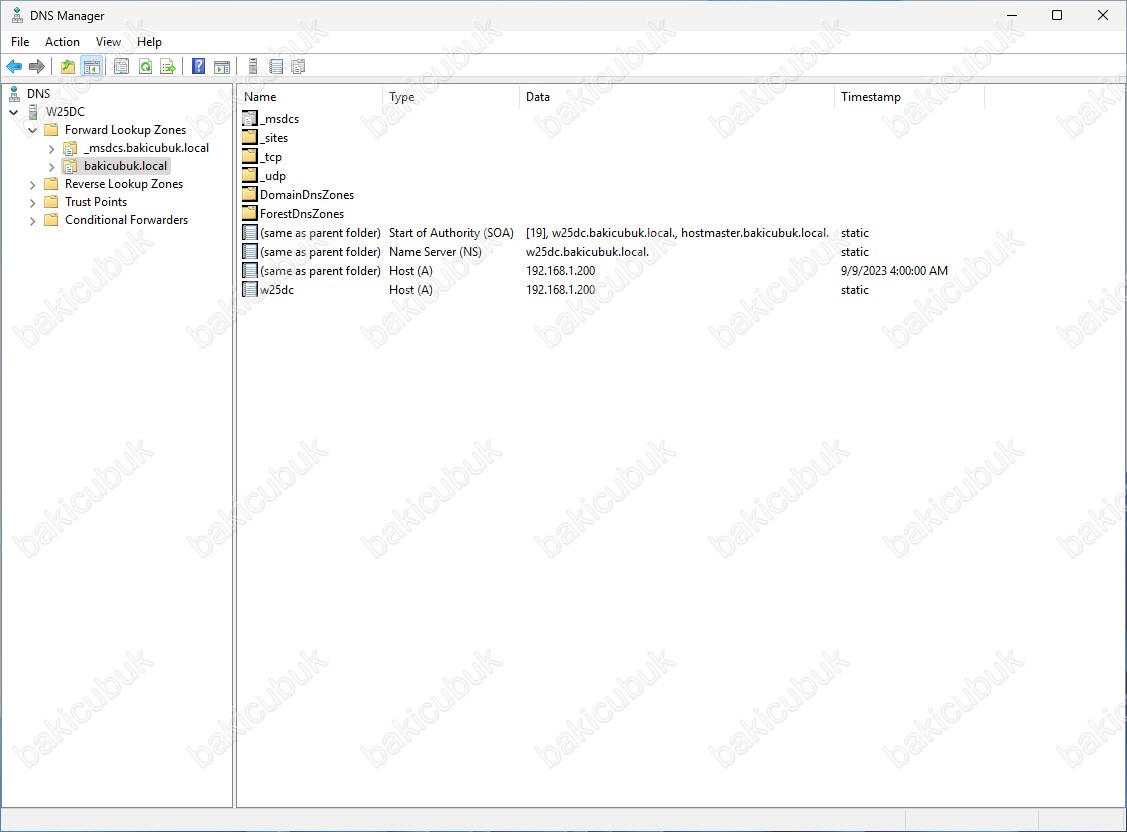Screen dimensions: 1127x832
Task: Sort list by Type column header
Action: coord(451,97)
